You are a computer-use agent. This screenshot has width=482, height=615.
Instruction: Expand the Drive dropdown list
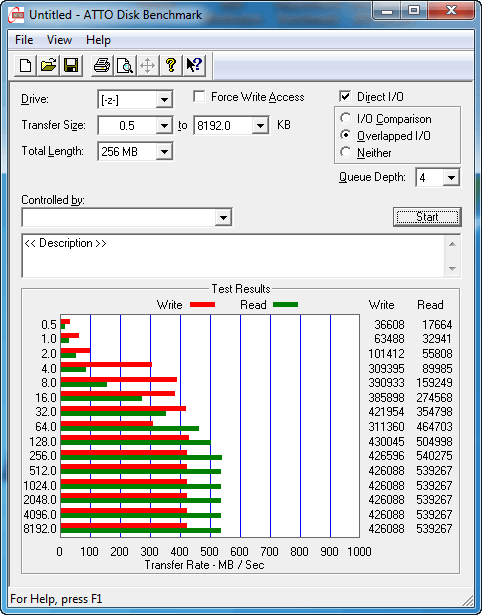pos(164,100)
